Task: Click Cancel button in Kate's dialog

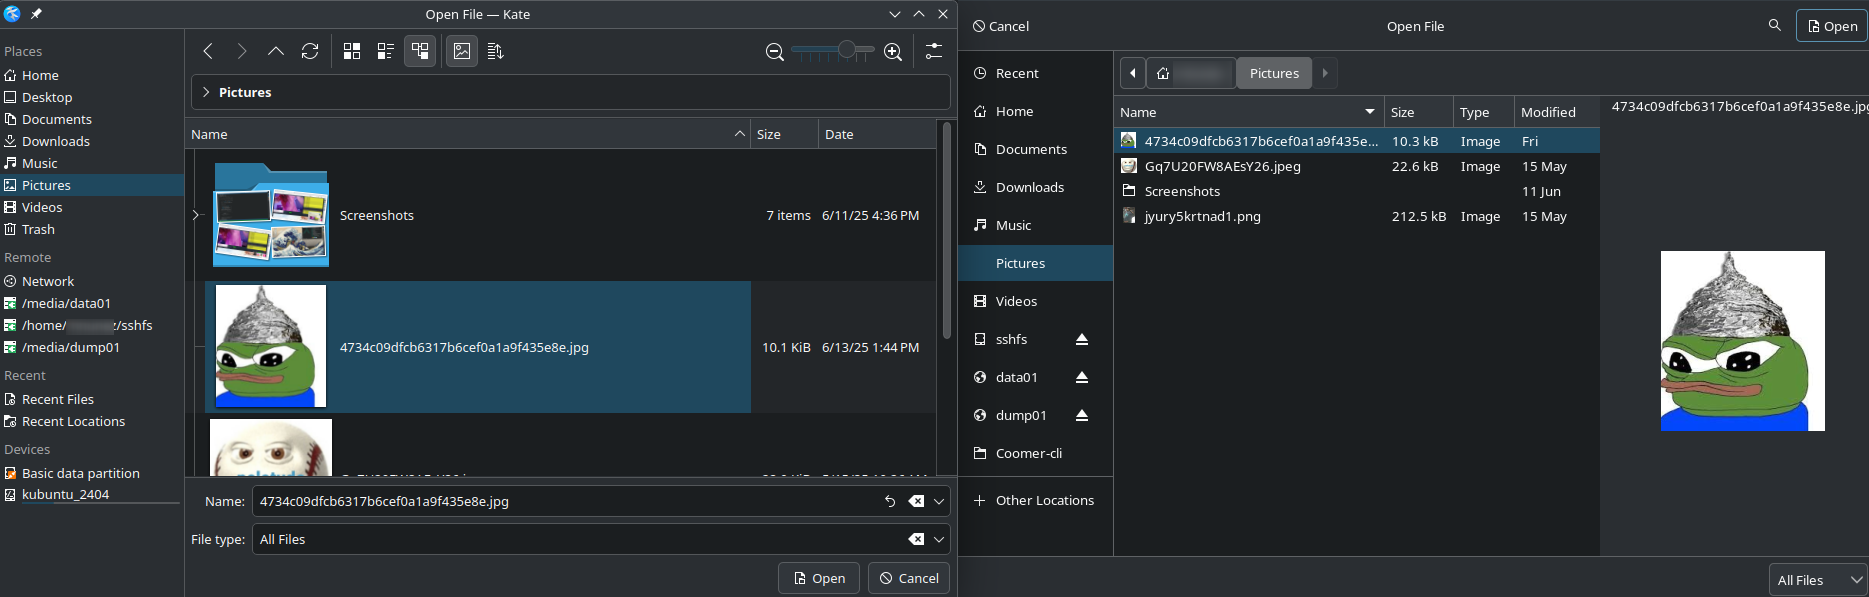Action: [909, 578]
